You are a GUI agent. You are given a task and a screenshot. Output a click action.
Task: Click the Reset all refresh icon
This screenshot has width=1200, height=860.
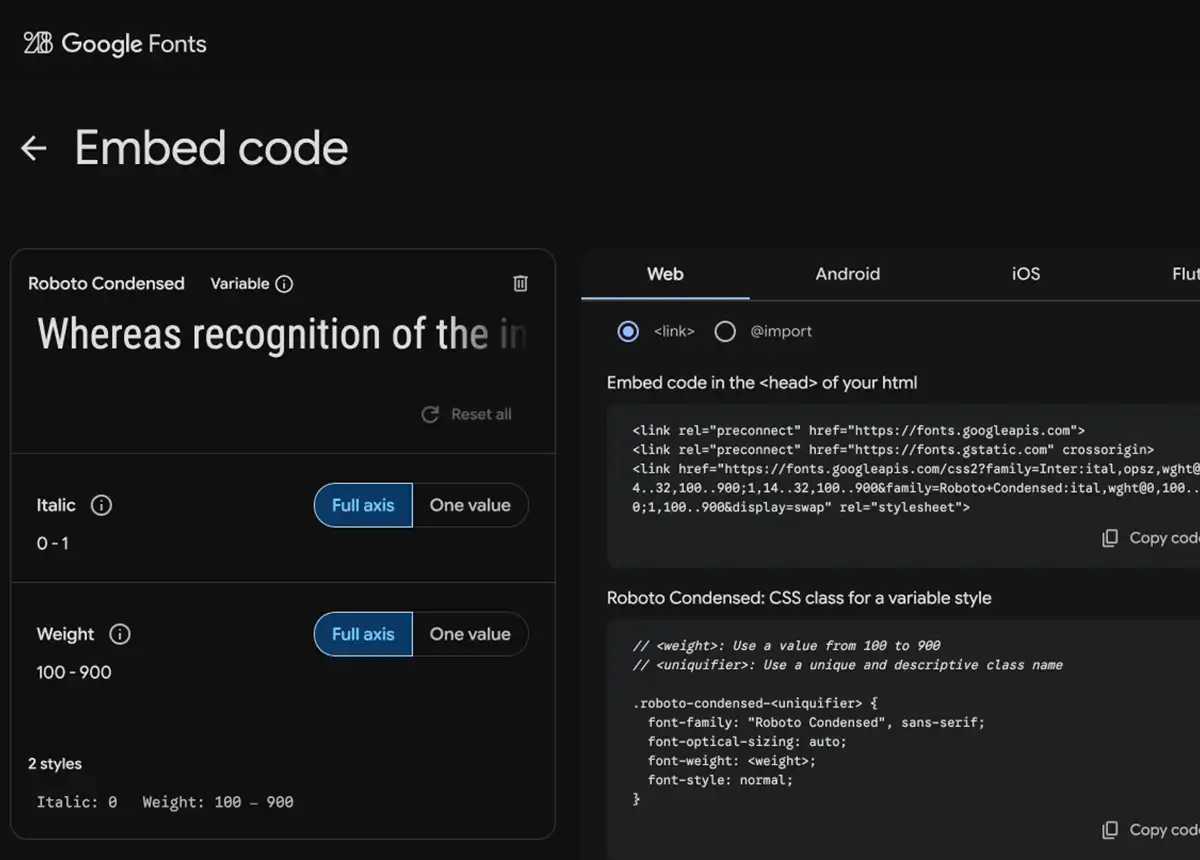430,414
